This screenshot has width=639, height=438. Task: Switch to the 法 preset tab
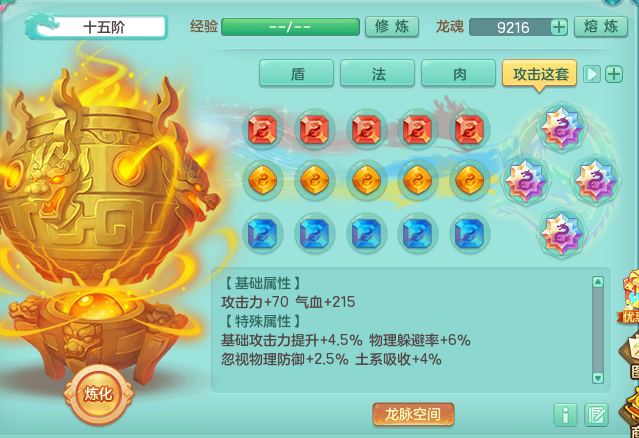377,73
